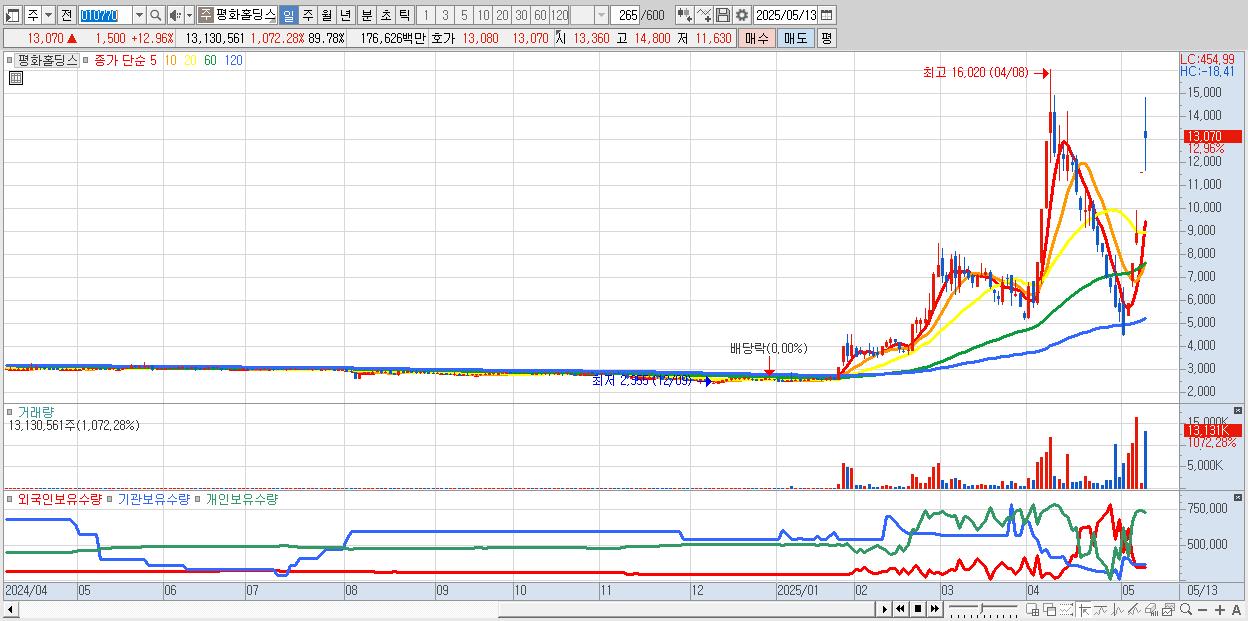Click the letter A text tool icon

click(x=1237, y=609)
